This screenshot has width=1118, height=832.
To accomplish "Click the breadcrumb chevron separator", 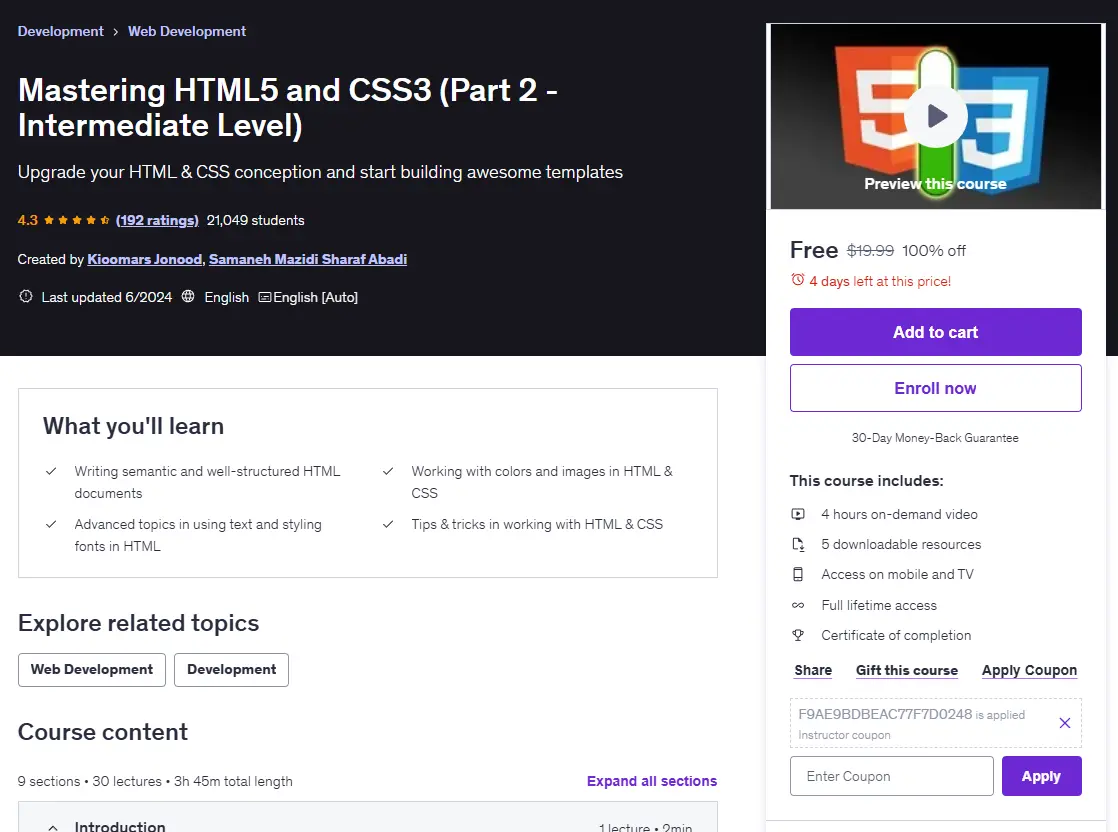I will coord(116,32).
